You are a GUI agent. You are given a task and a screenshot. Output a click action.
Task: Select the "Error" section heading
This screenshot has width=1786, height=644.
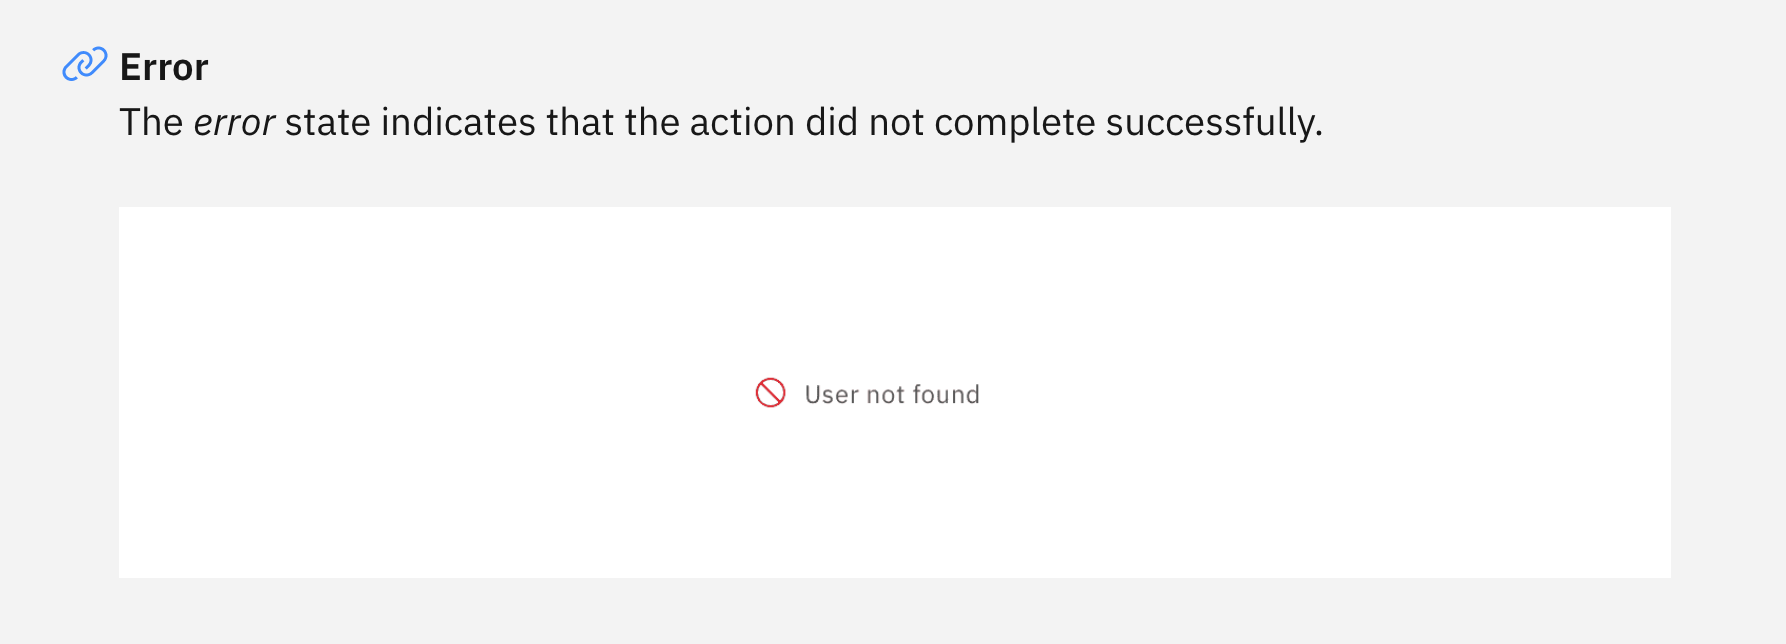[164, 67]
